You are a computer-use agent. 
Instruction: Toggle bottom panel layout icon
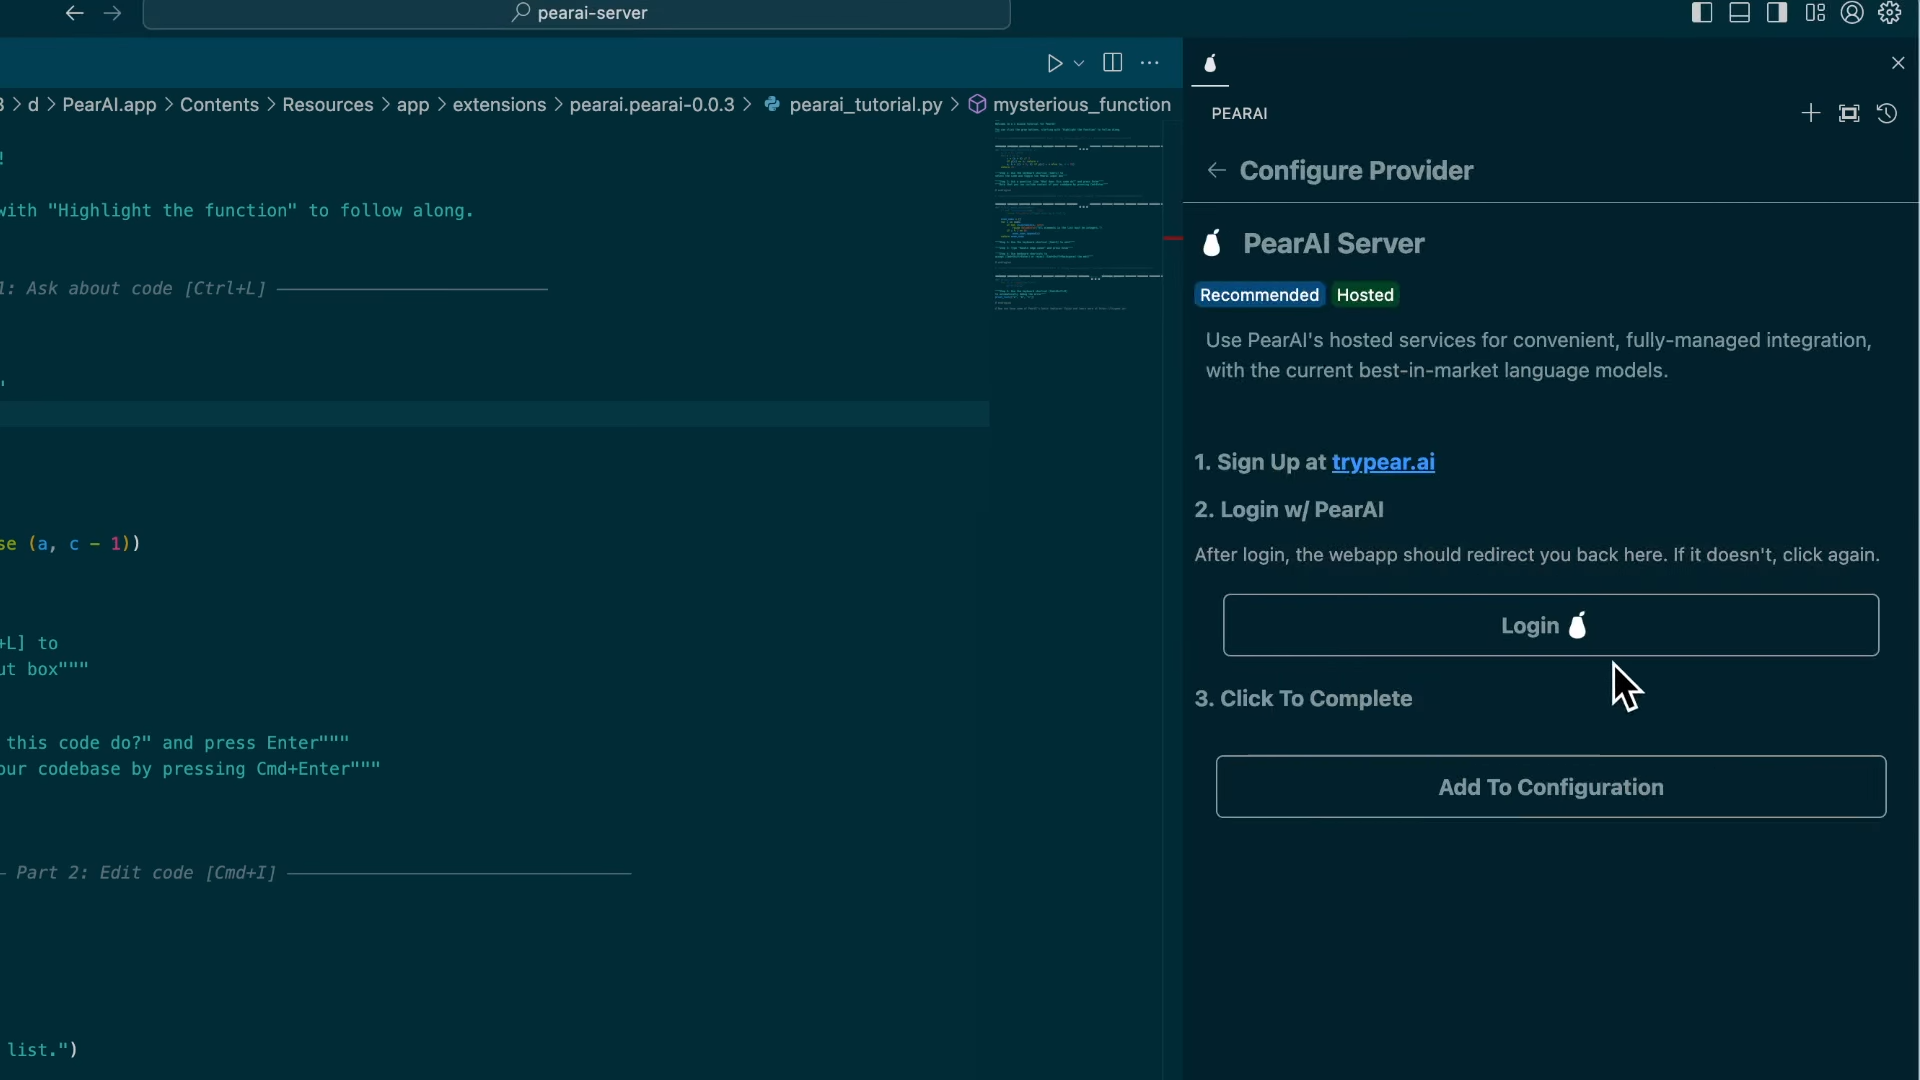[1740, 13]
